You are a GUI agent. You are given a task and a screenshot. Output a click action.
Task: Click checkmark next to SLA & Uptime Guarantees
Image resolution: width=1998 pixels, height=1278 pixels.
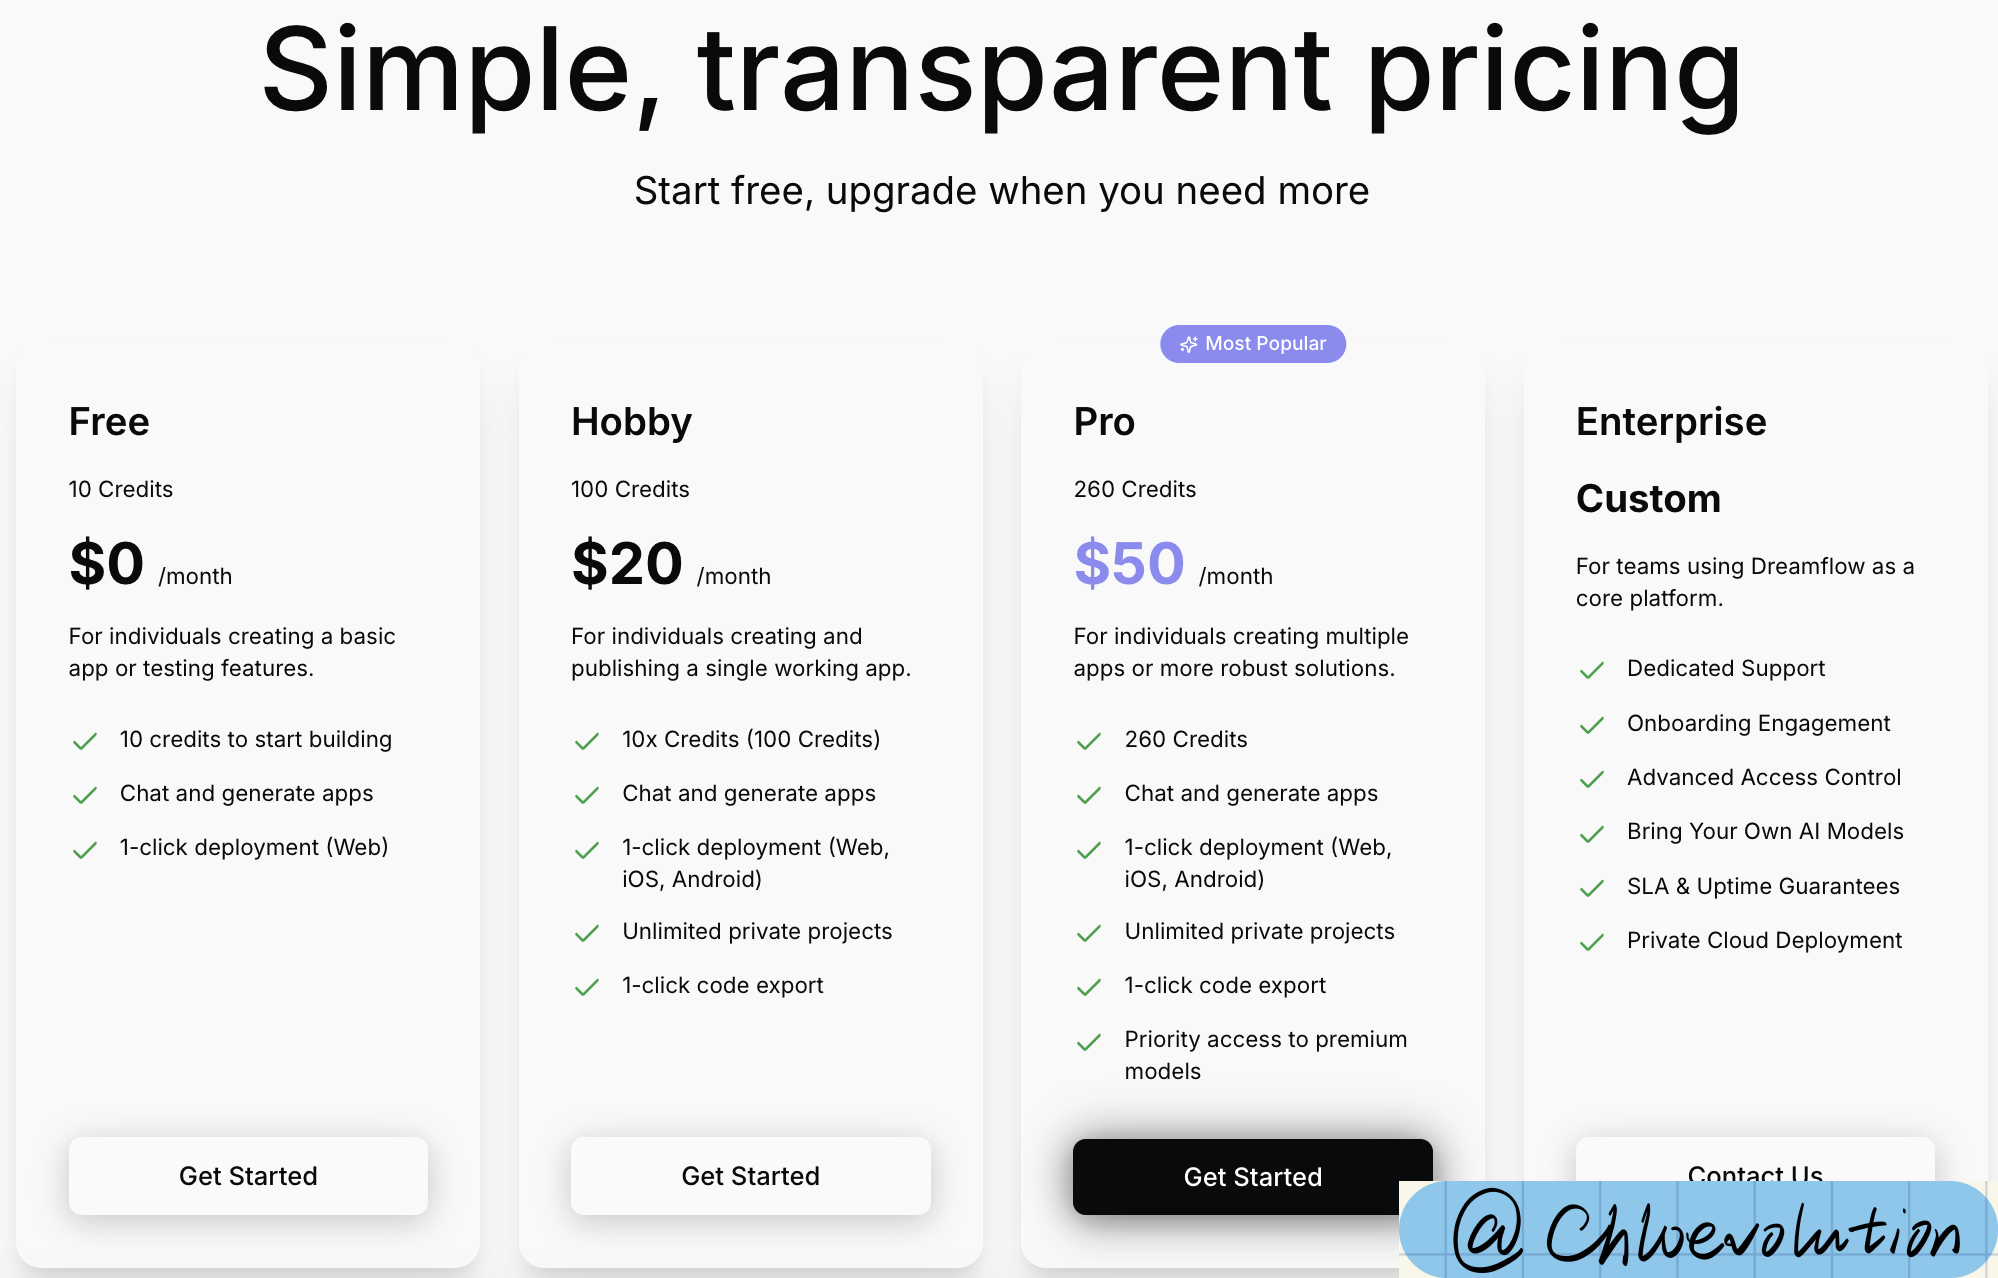pos(1591,888)
